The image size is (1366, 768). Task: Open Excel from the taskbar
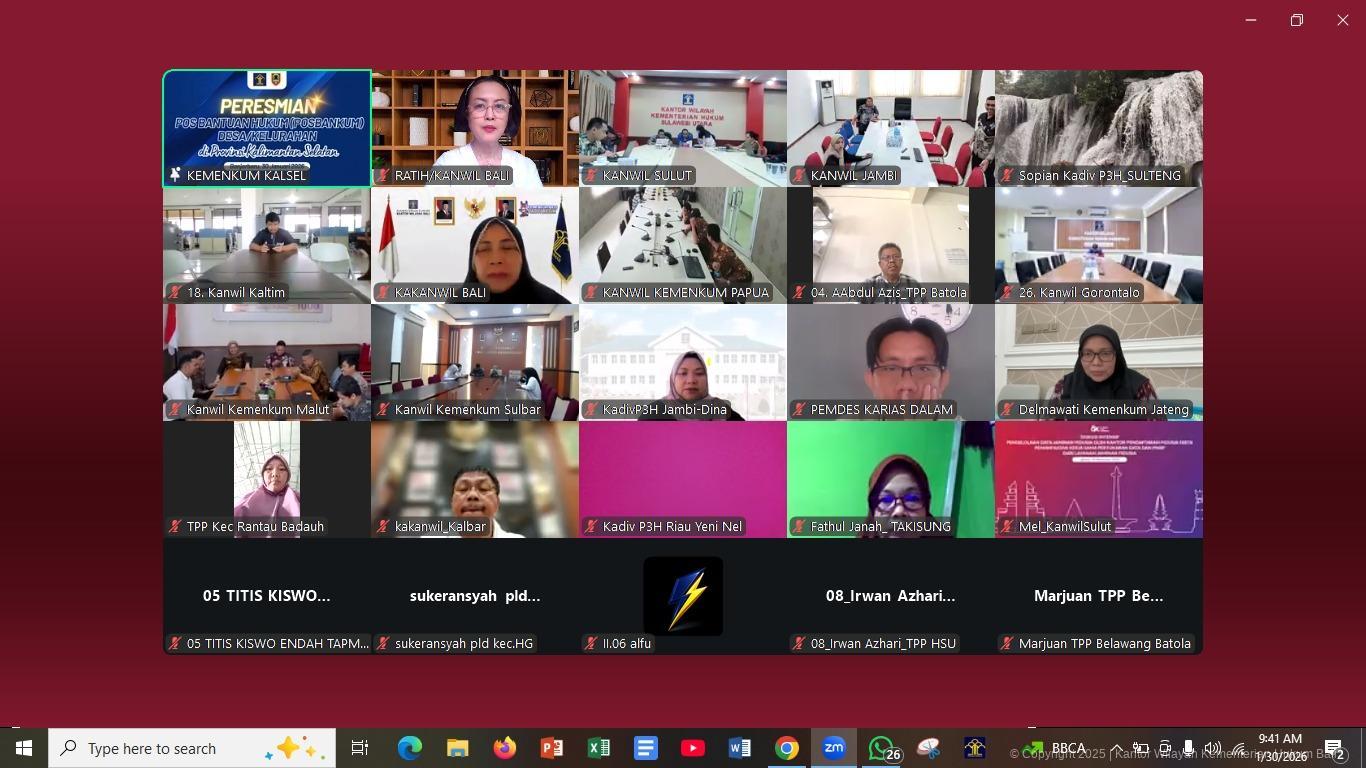(x=598, y=748)
